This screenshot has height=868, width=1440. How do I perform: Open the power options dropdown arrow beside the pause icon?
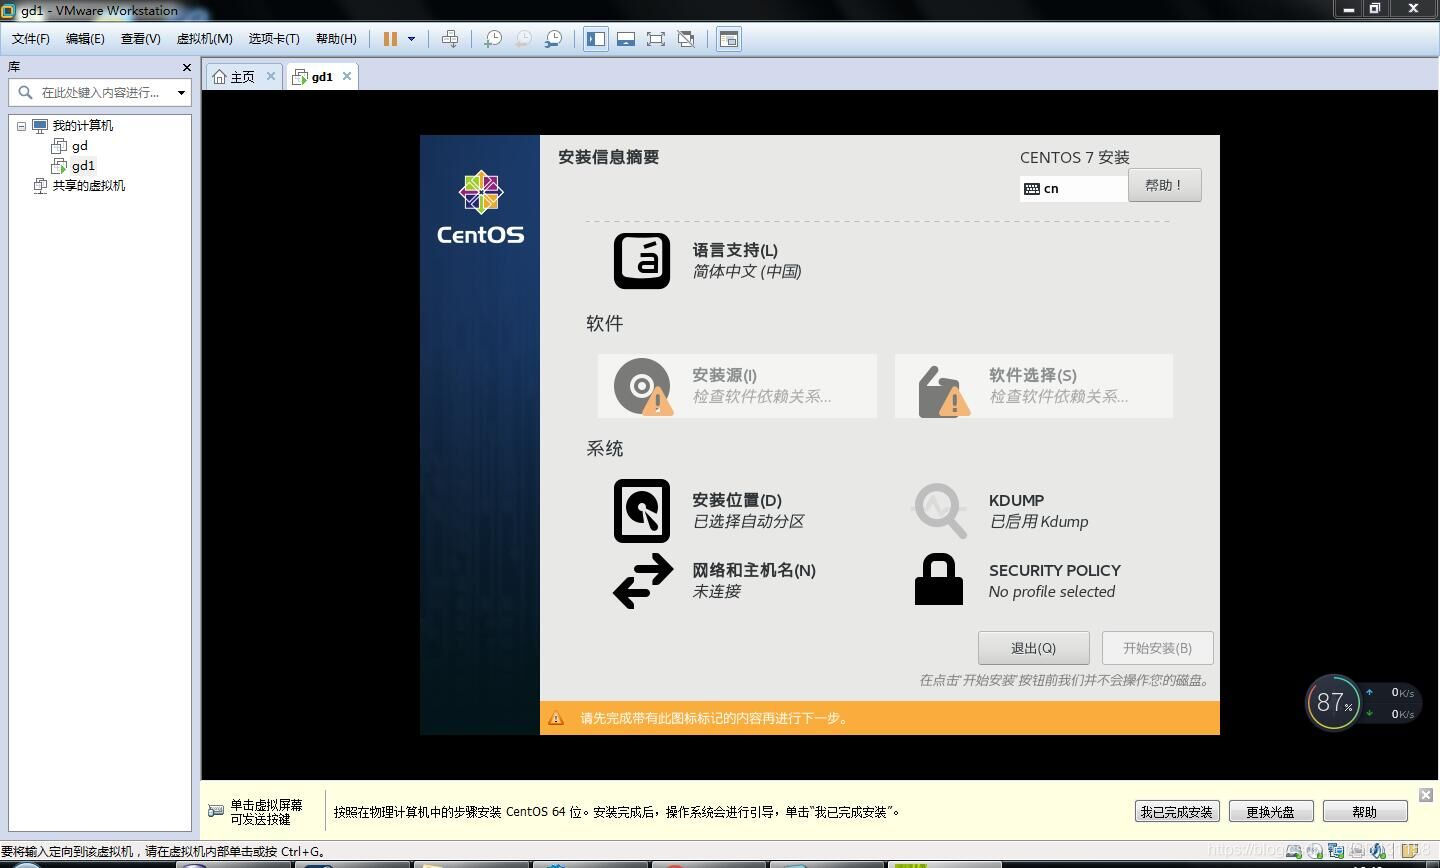click(x=411, y=39)
